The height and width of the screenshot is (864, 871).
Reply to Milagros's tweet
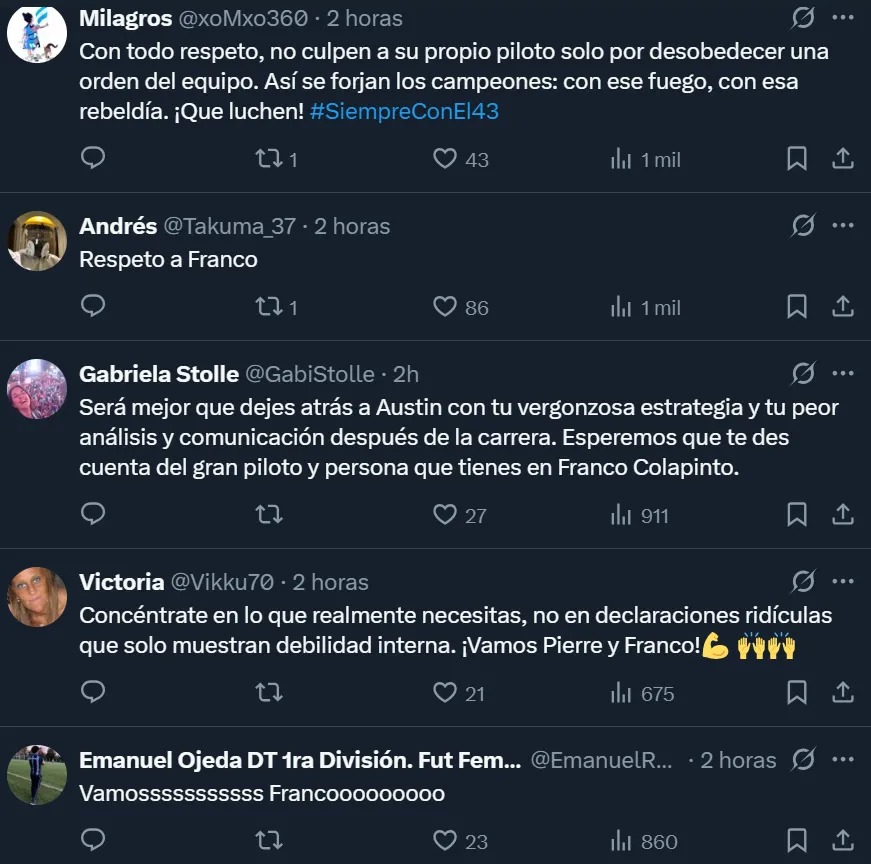pyautogui.click(x=93, y=158)
